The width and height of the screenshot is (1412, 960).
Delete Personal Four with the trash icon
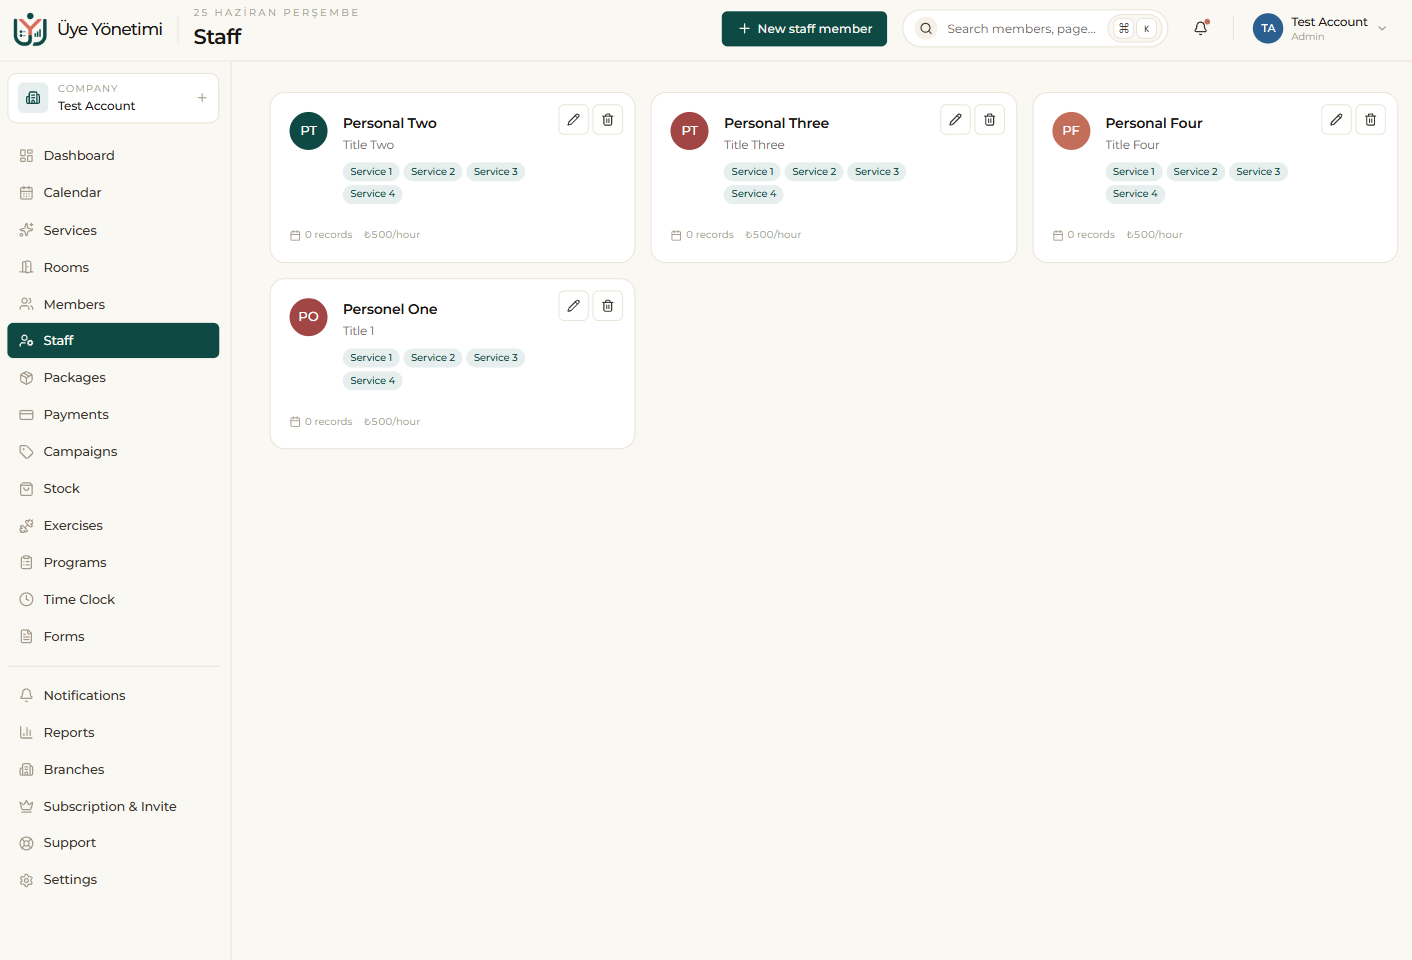point(1371,120)
